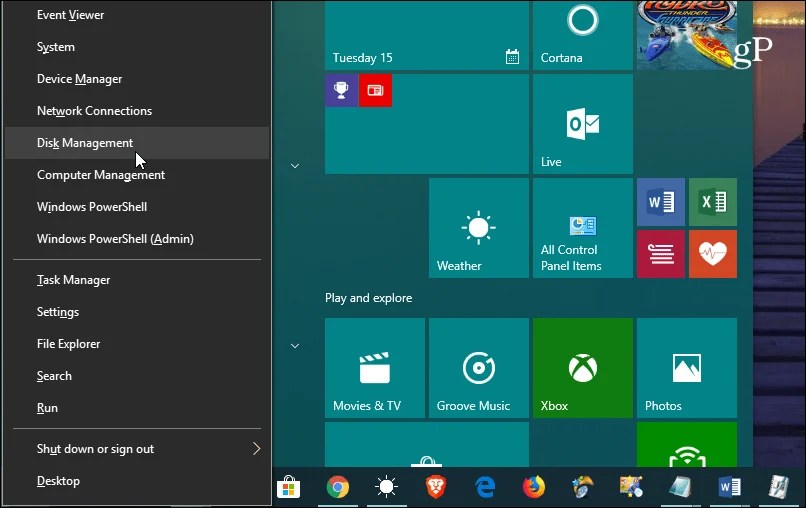Launch Brave browser from the taskbar

click(x=435, y=487)
